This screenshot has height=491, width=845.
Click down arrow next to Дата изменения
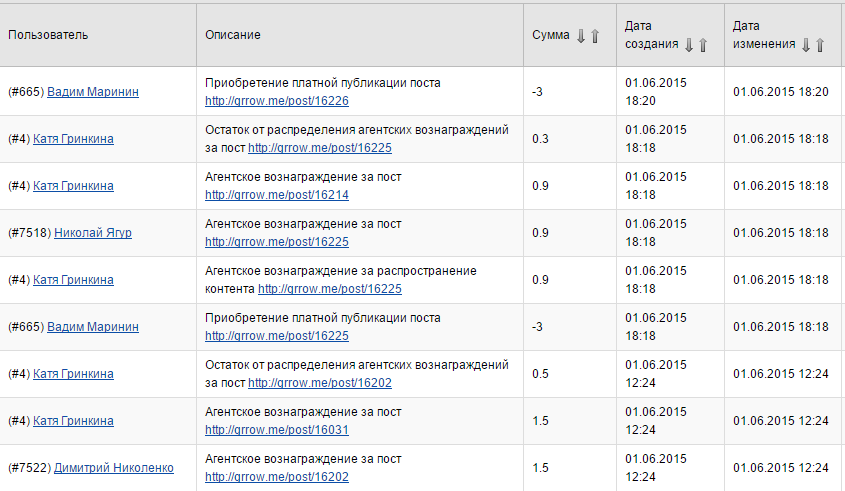coord(805,44)
